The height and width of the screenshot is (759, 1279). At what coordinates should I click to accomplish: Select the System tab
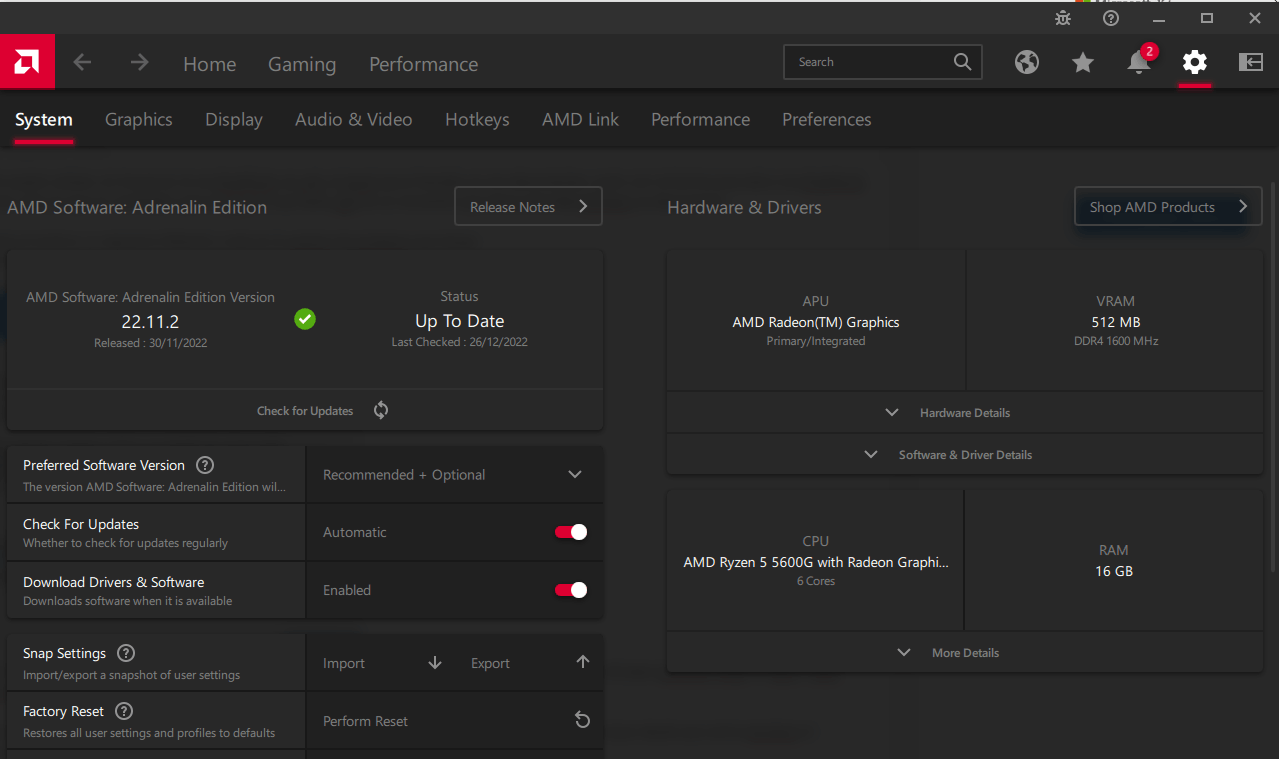point(44,120)
